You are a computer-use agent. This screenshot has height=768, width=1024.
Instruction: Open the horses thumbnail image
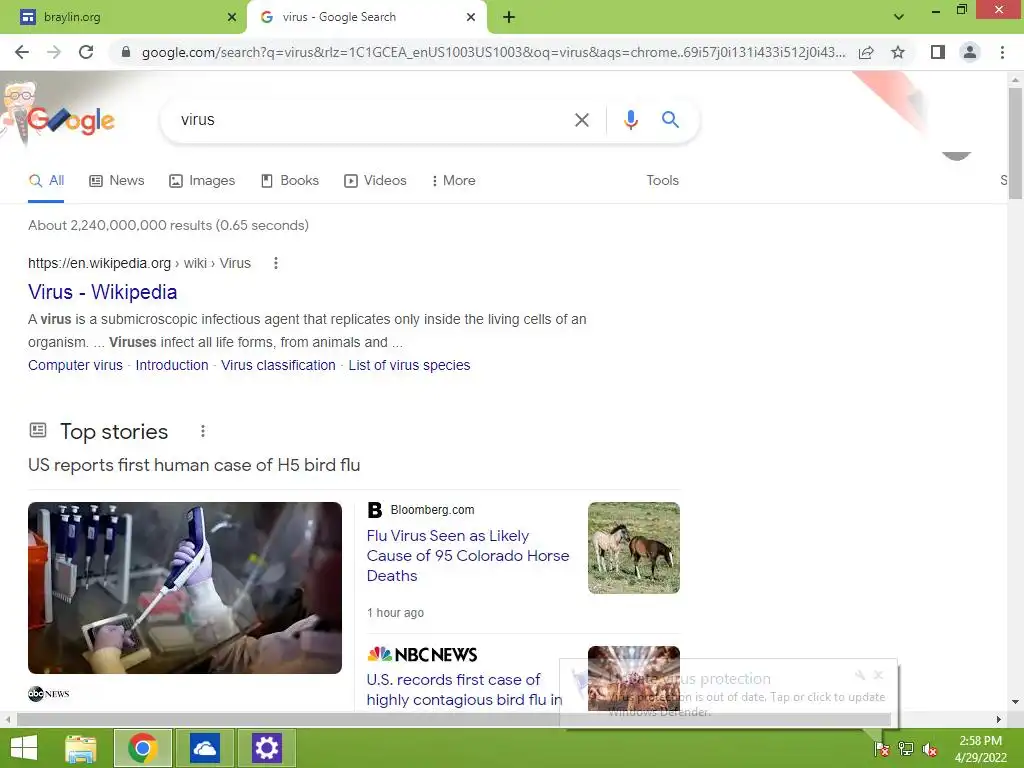(633, 547)
